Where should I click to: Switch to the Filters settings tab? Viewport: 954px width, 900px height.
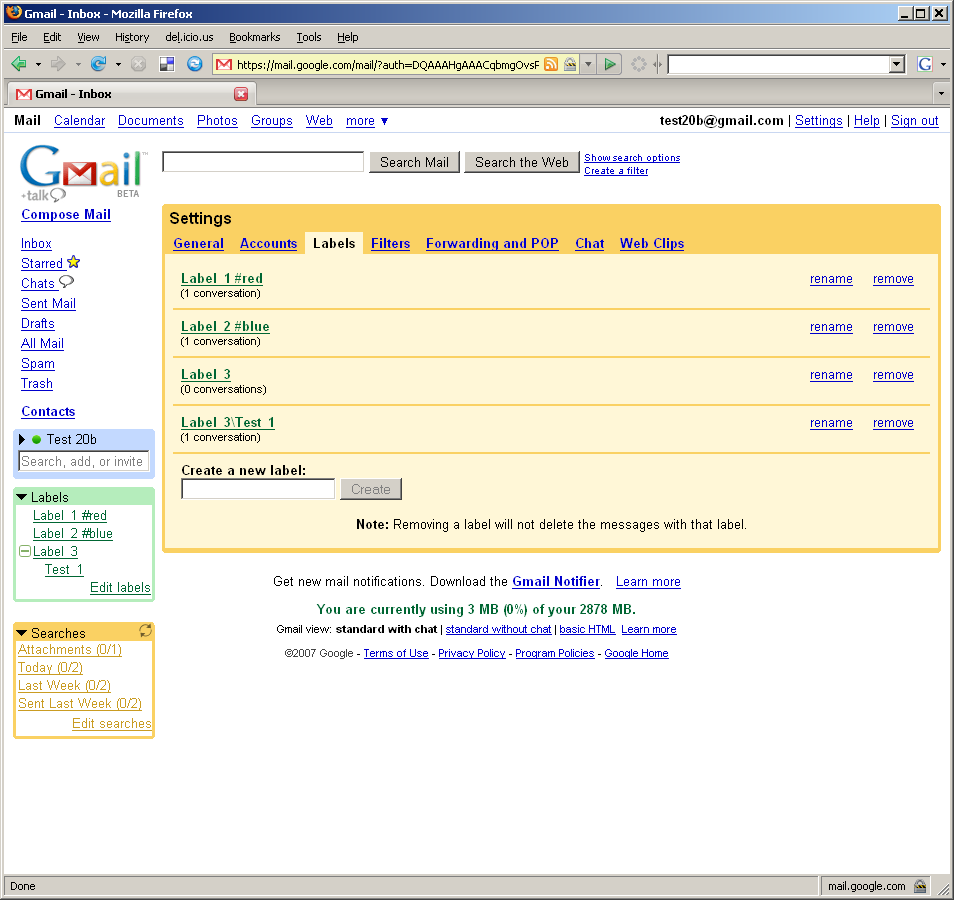pos(391,243)
